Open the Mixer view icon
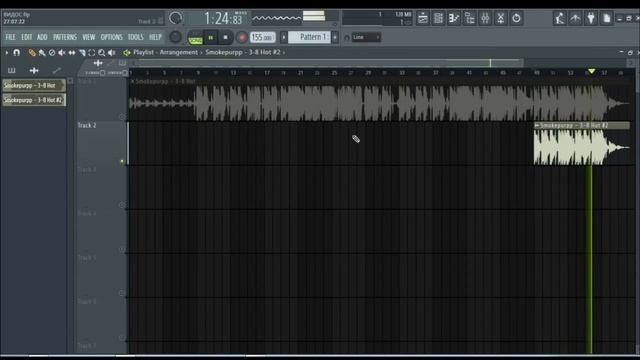 pyautogui.click(x=485, y=18)
